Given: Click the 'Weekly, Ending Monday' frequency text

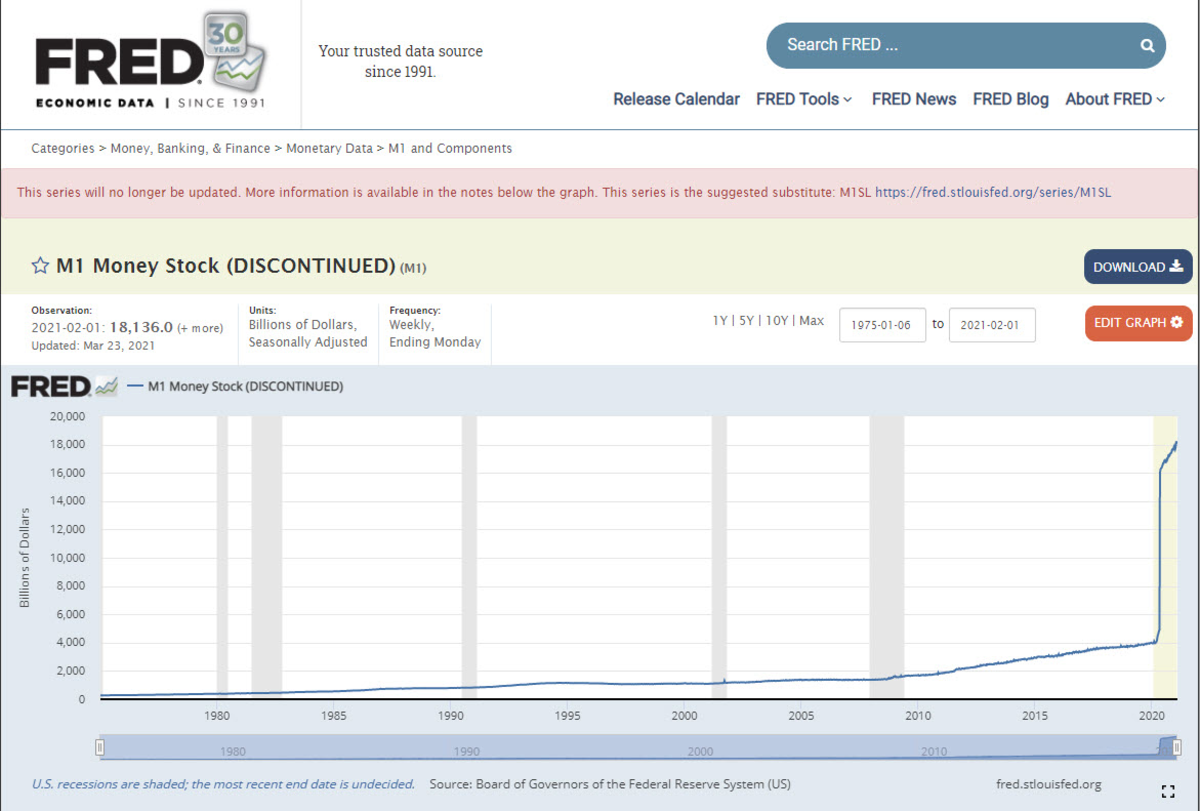Looking at the screenshot, I should (435, 334).
